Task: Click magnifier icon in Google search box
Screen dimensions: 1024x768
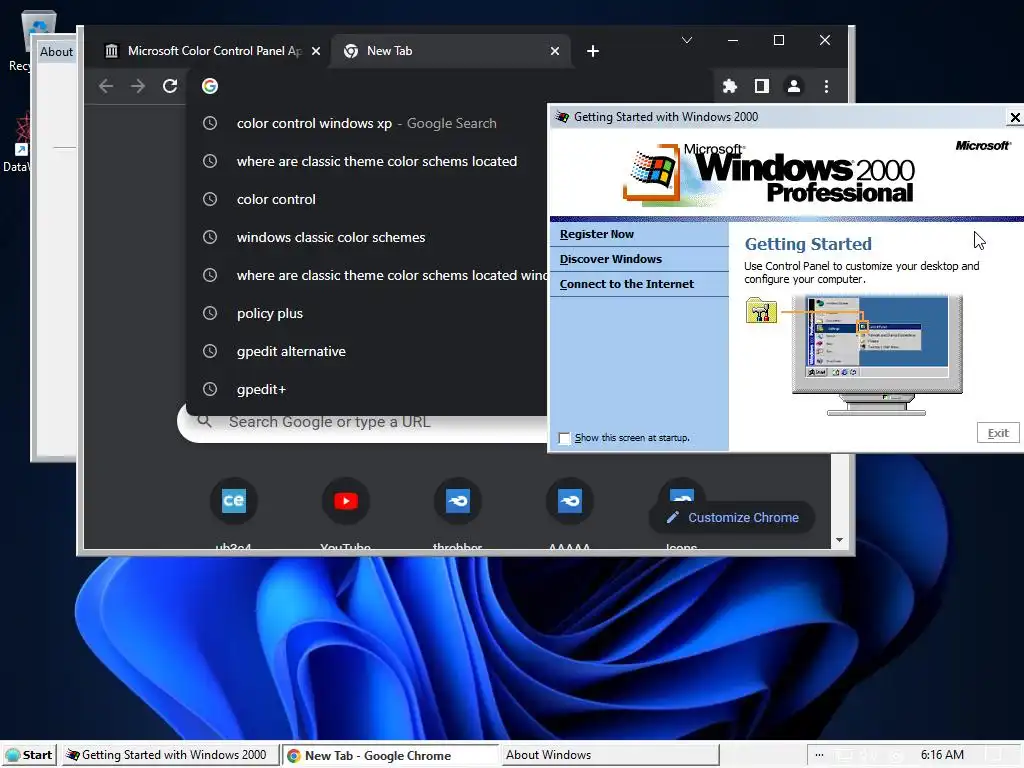Action: click(x=204, y=422)
